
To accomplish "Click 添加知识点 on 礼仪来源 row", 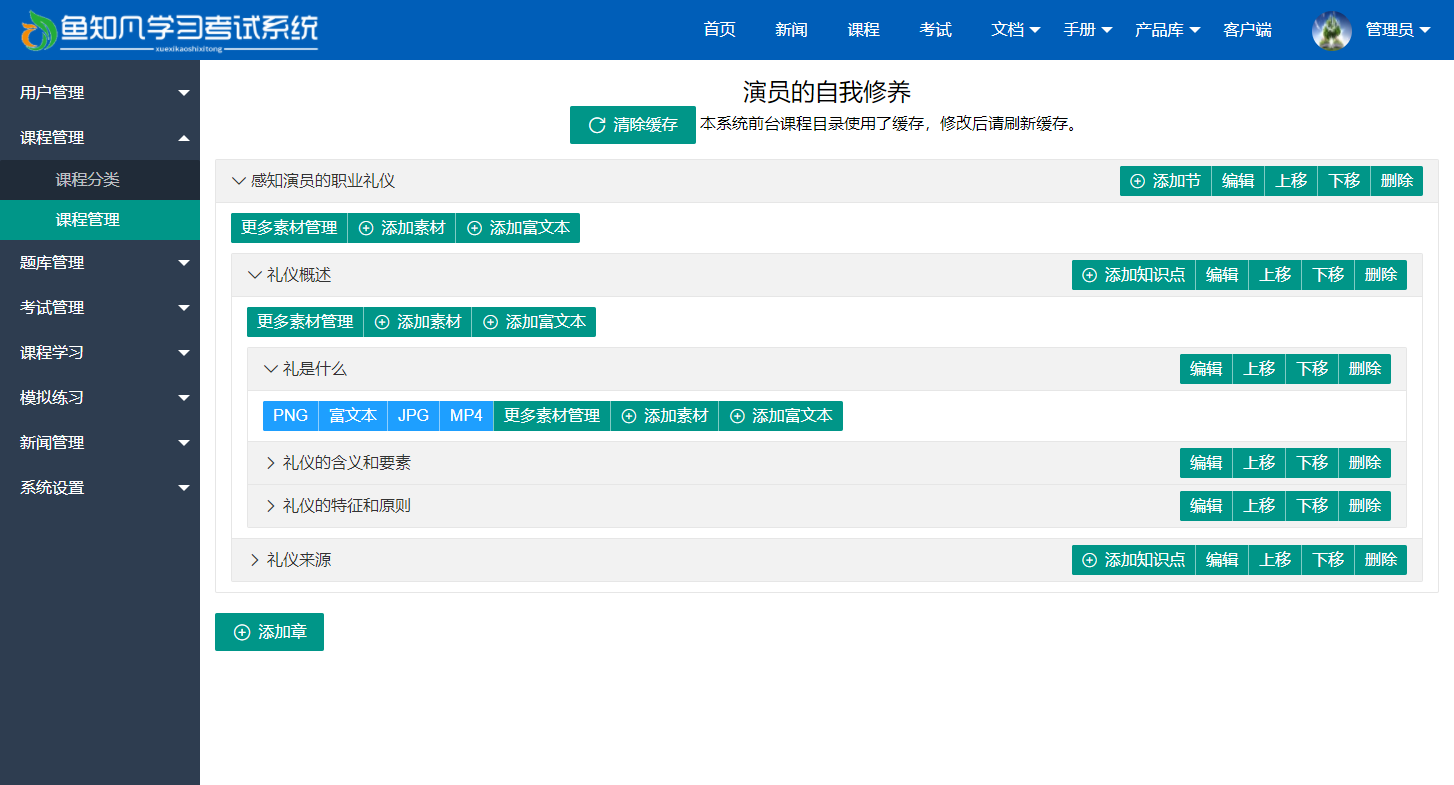I will (1133, 560).
